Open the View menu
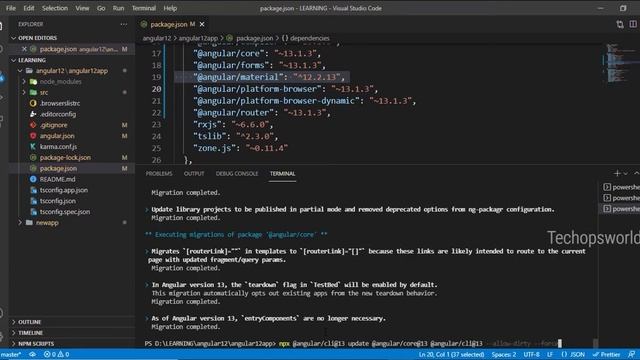 coord(82,8)
